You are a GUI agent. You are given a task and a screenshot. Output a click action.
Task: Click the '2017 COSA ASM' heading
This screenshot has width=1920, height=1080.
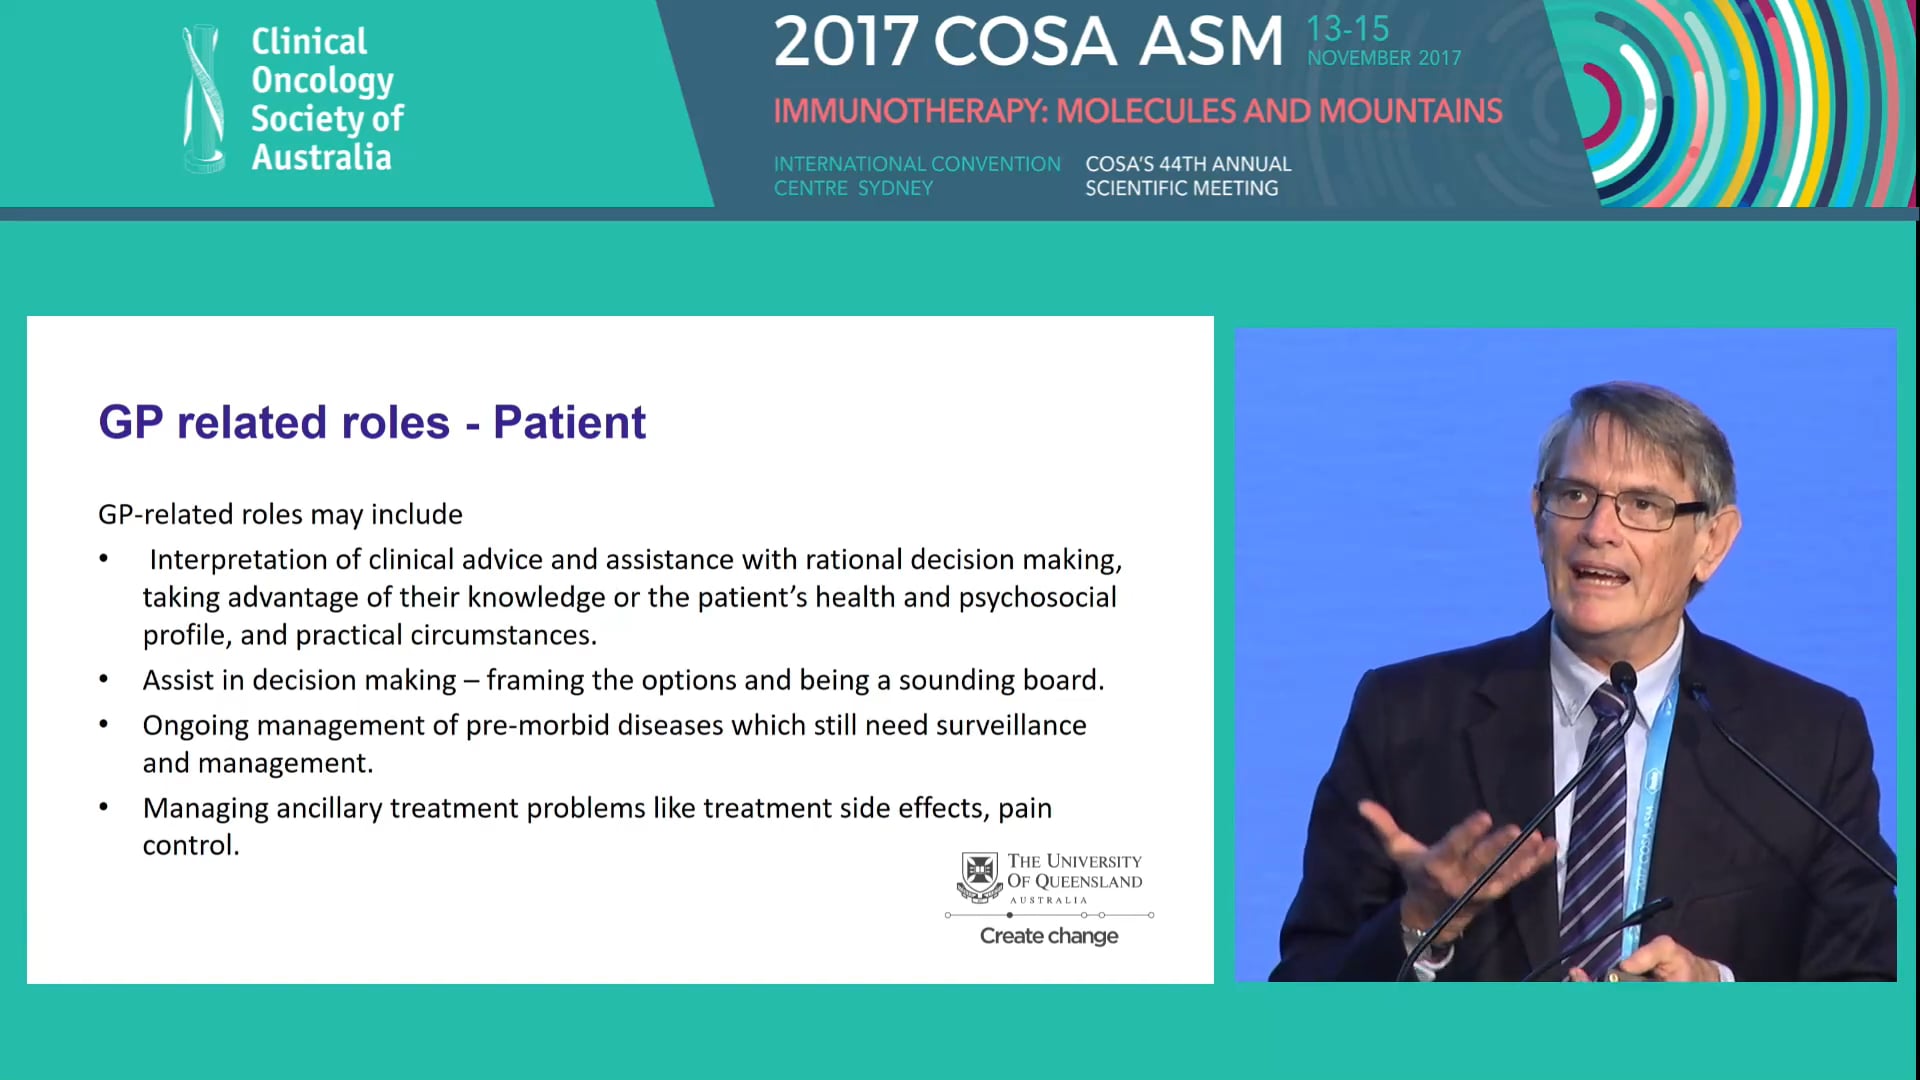[1028, 42]
